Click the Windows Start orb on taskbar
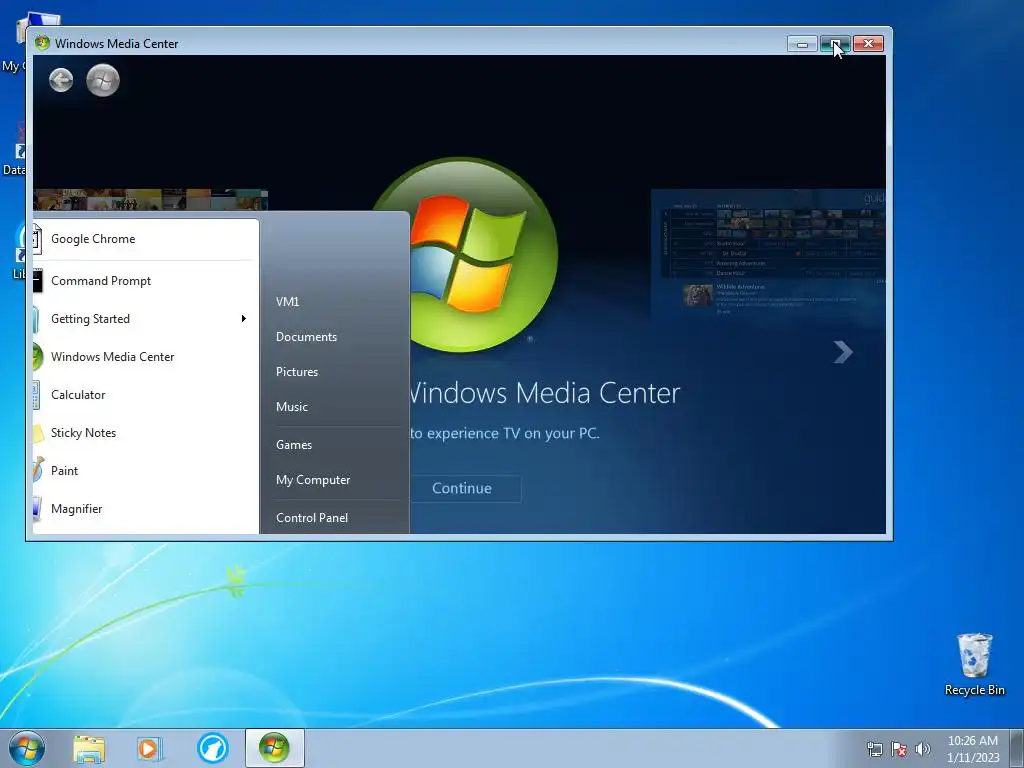The height and width of the screenshot is (768, 1024). (27, 748)
